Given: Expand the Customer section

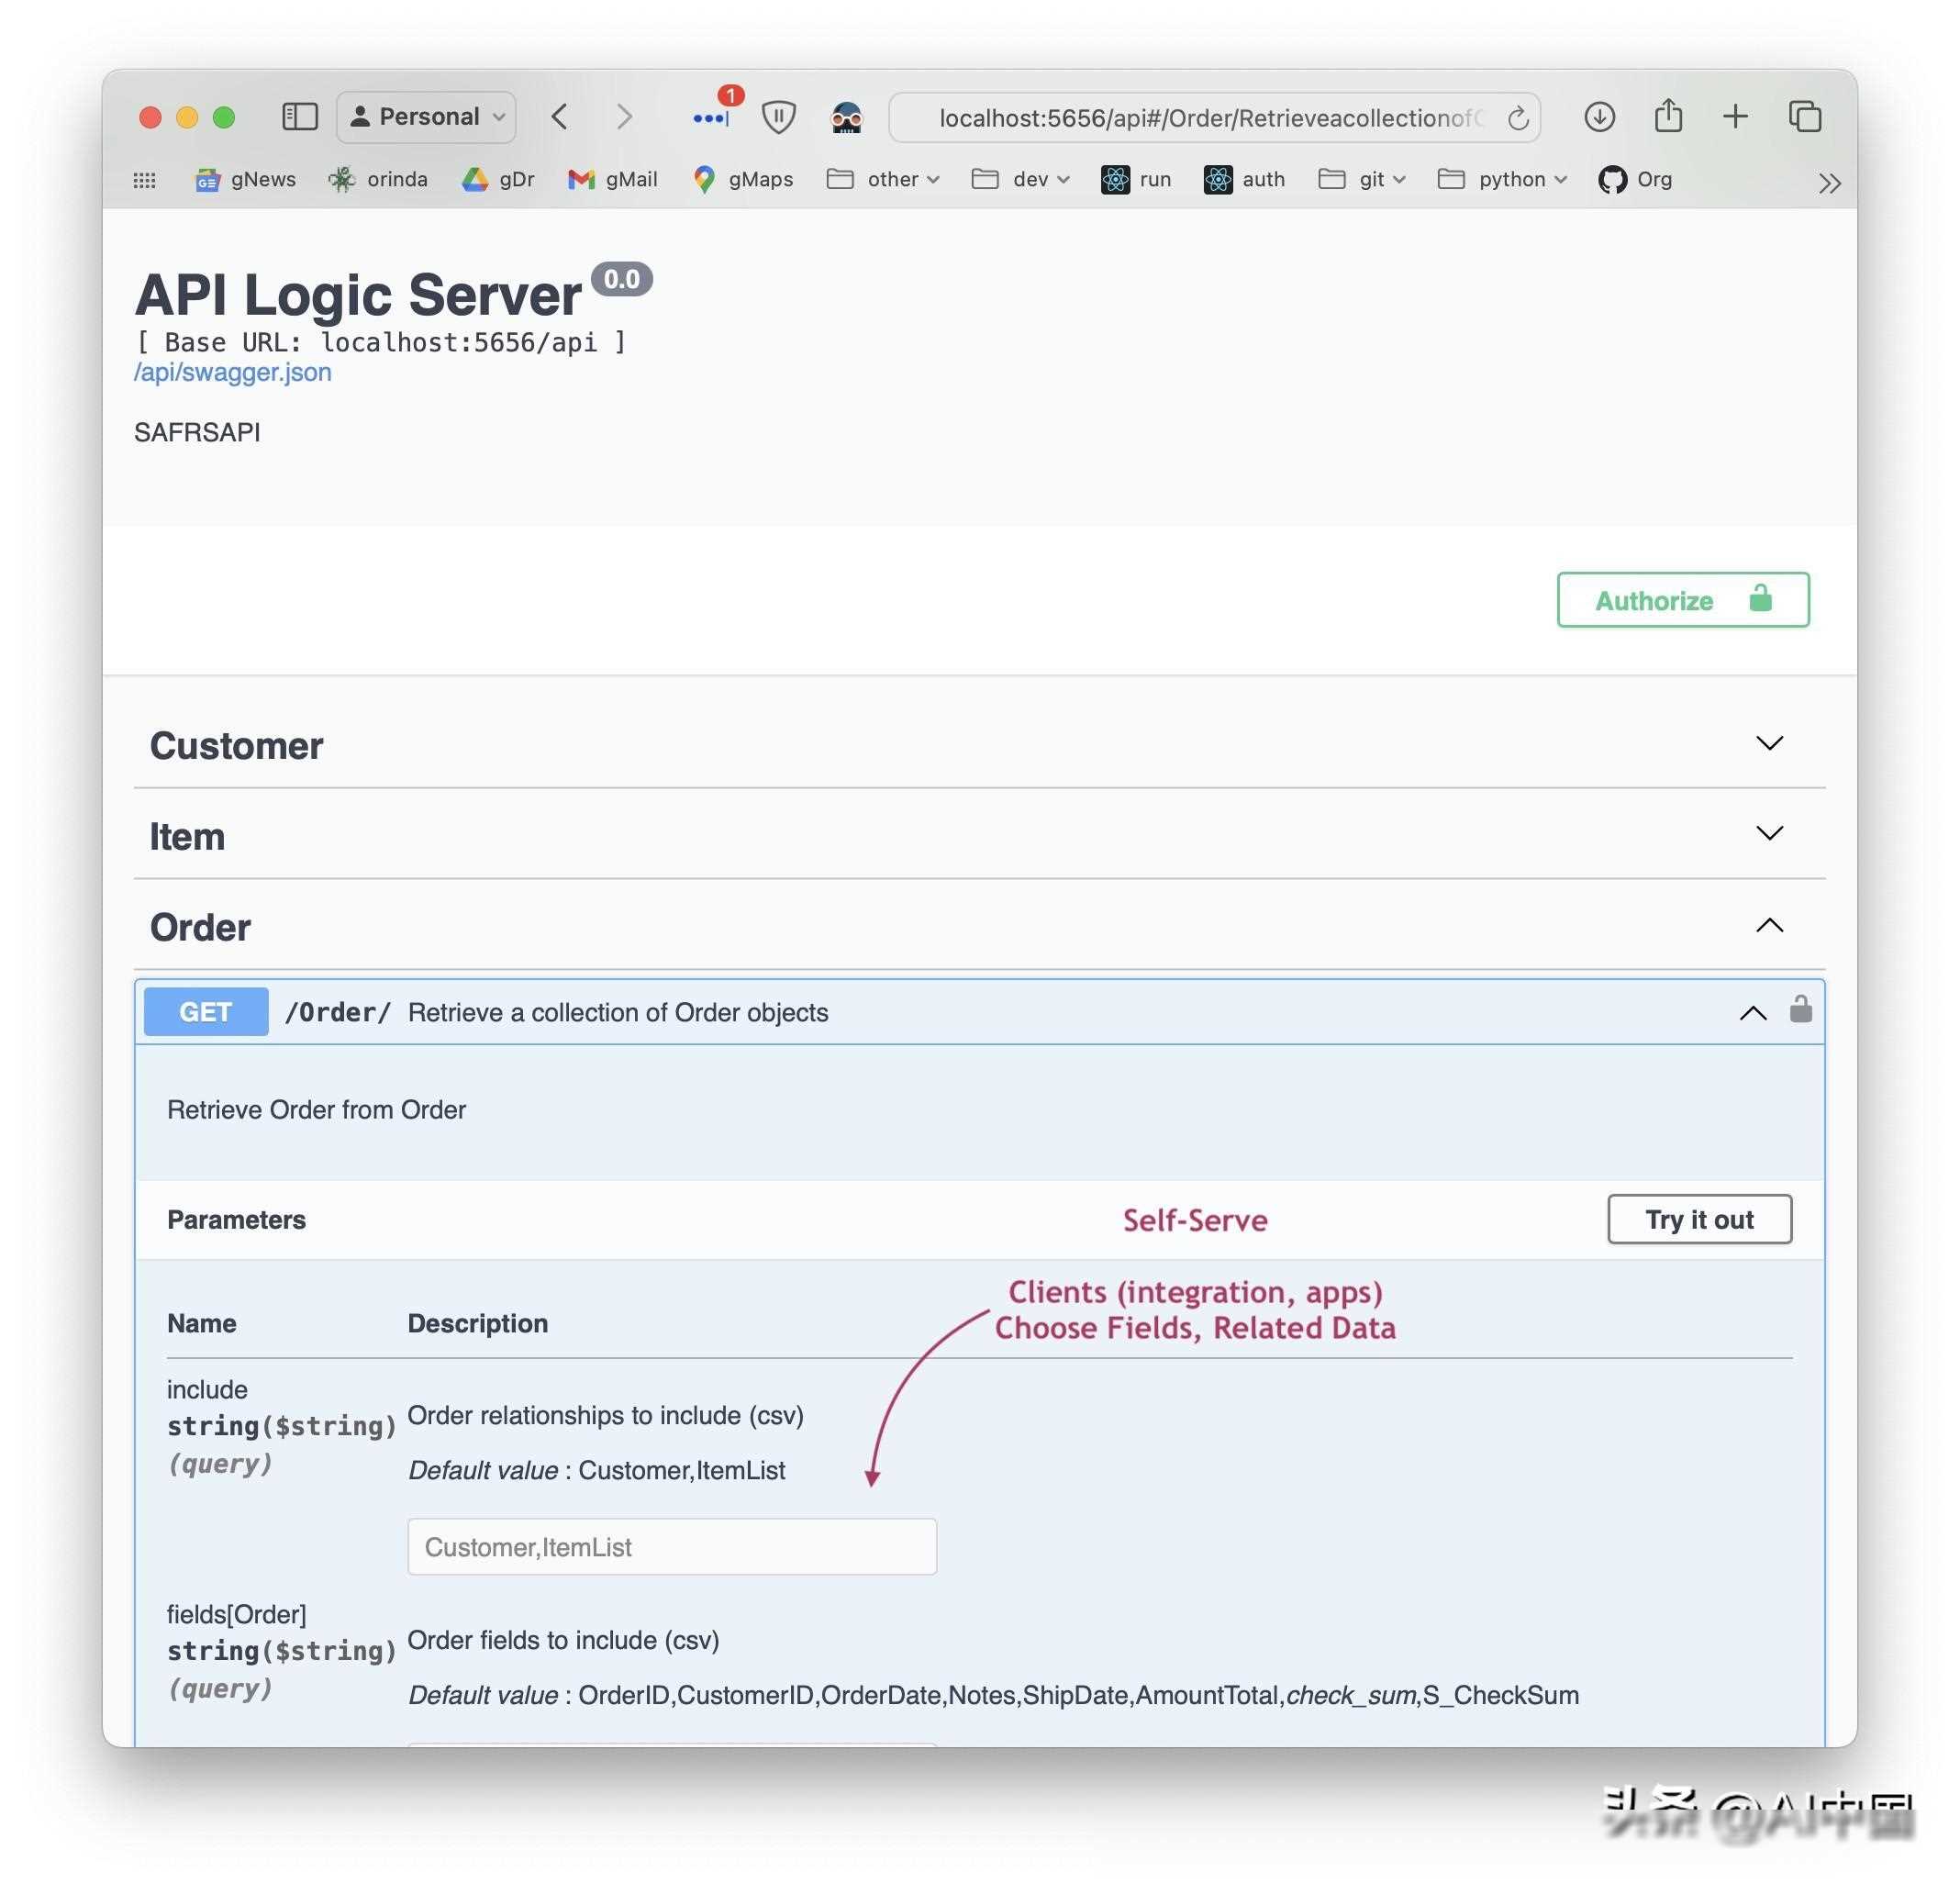Looking at the screenshot, I should 979,744.
